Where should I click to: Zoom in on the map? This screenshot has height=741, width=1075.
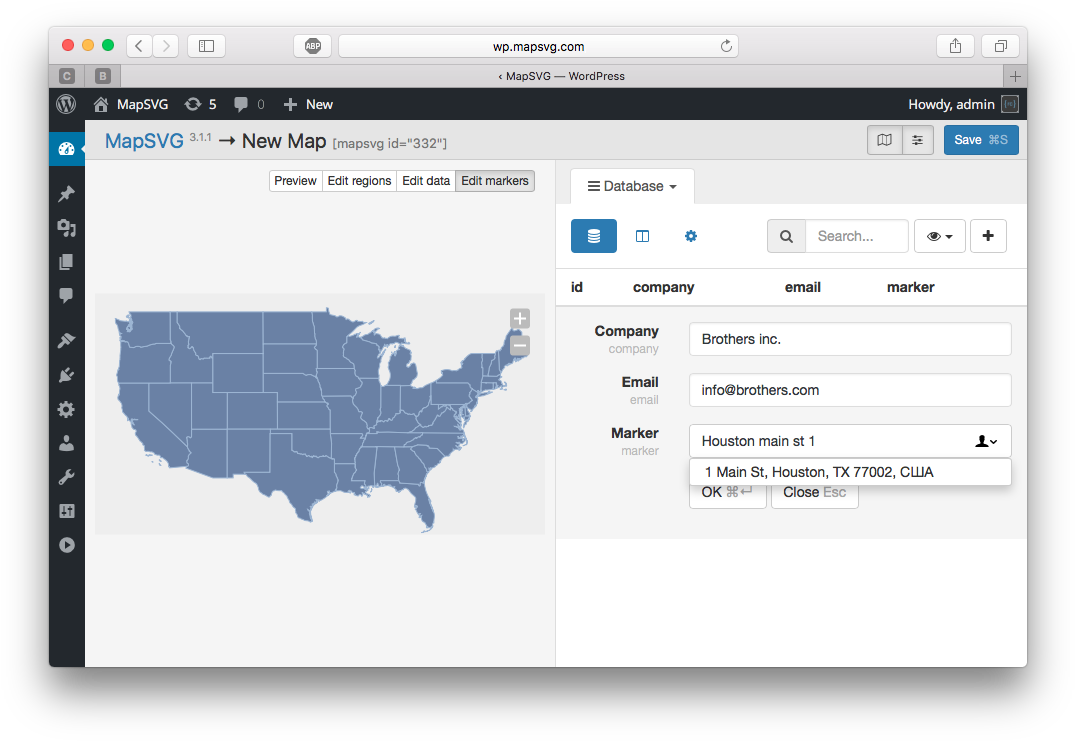(520, 319)
